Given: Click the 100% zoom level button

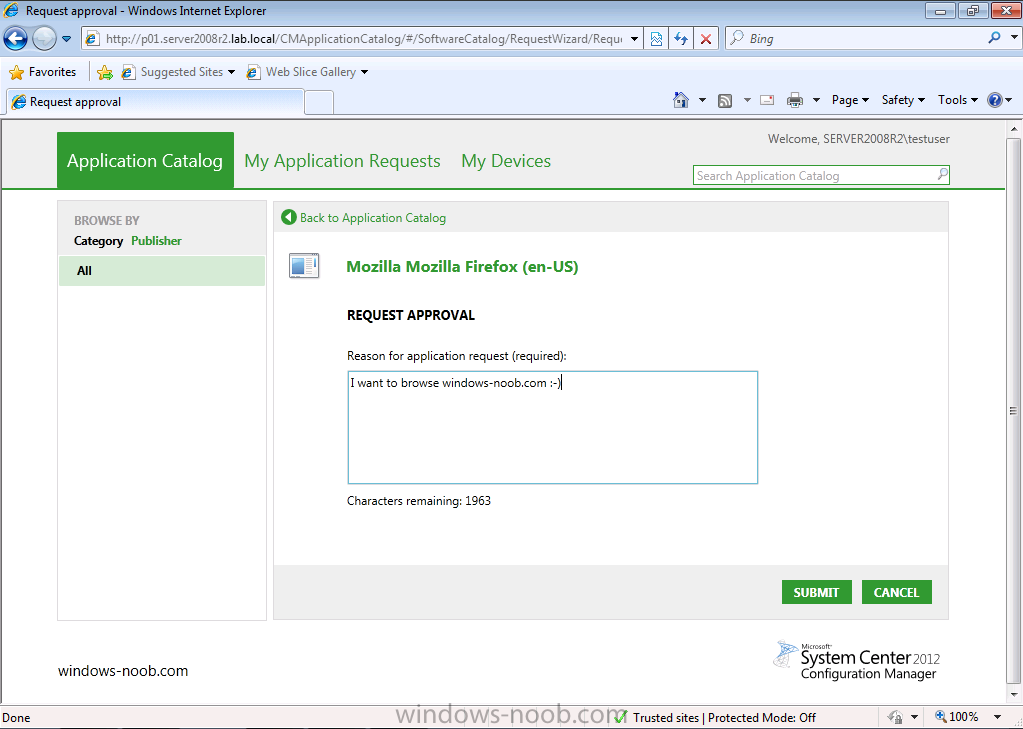Looking at the screenshot, I should pos(957,717).
